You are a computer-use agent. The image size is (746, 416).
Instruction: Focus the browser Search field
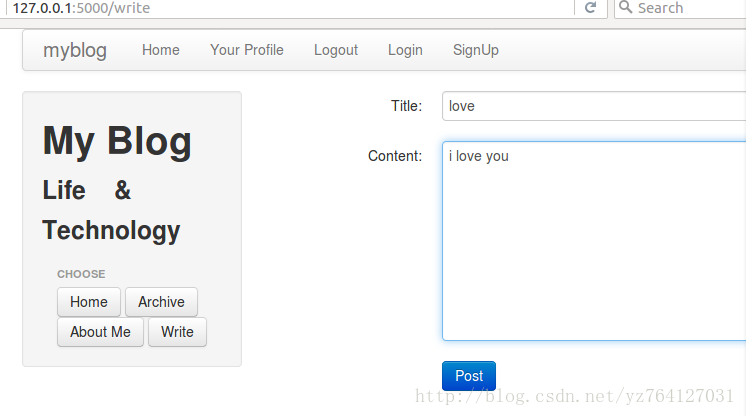point(680,8)
